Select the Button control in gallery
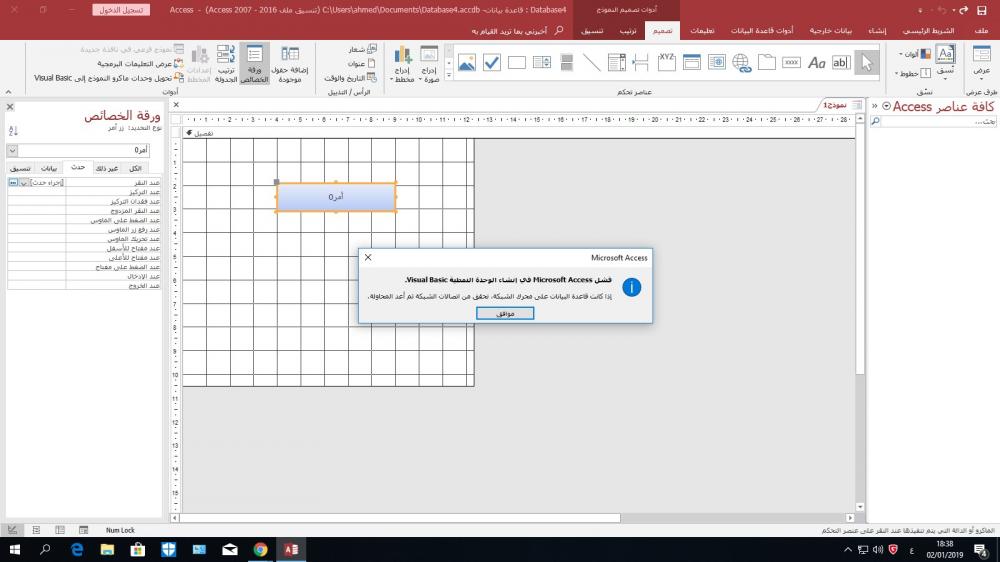This screenshot has width=1000, height=562. coord(791,63)
